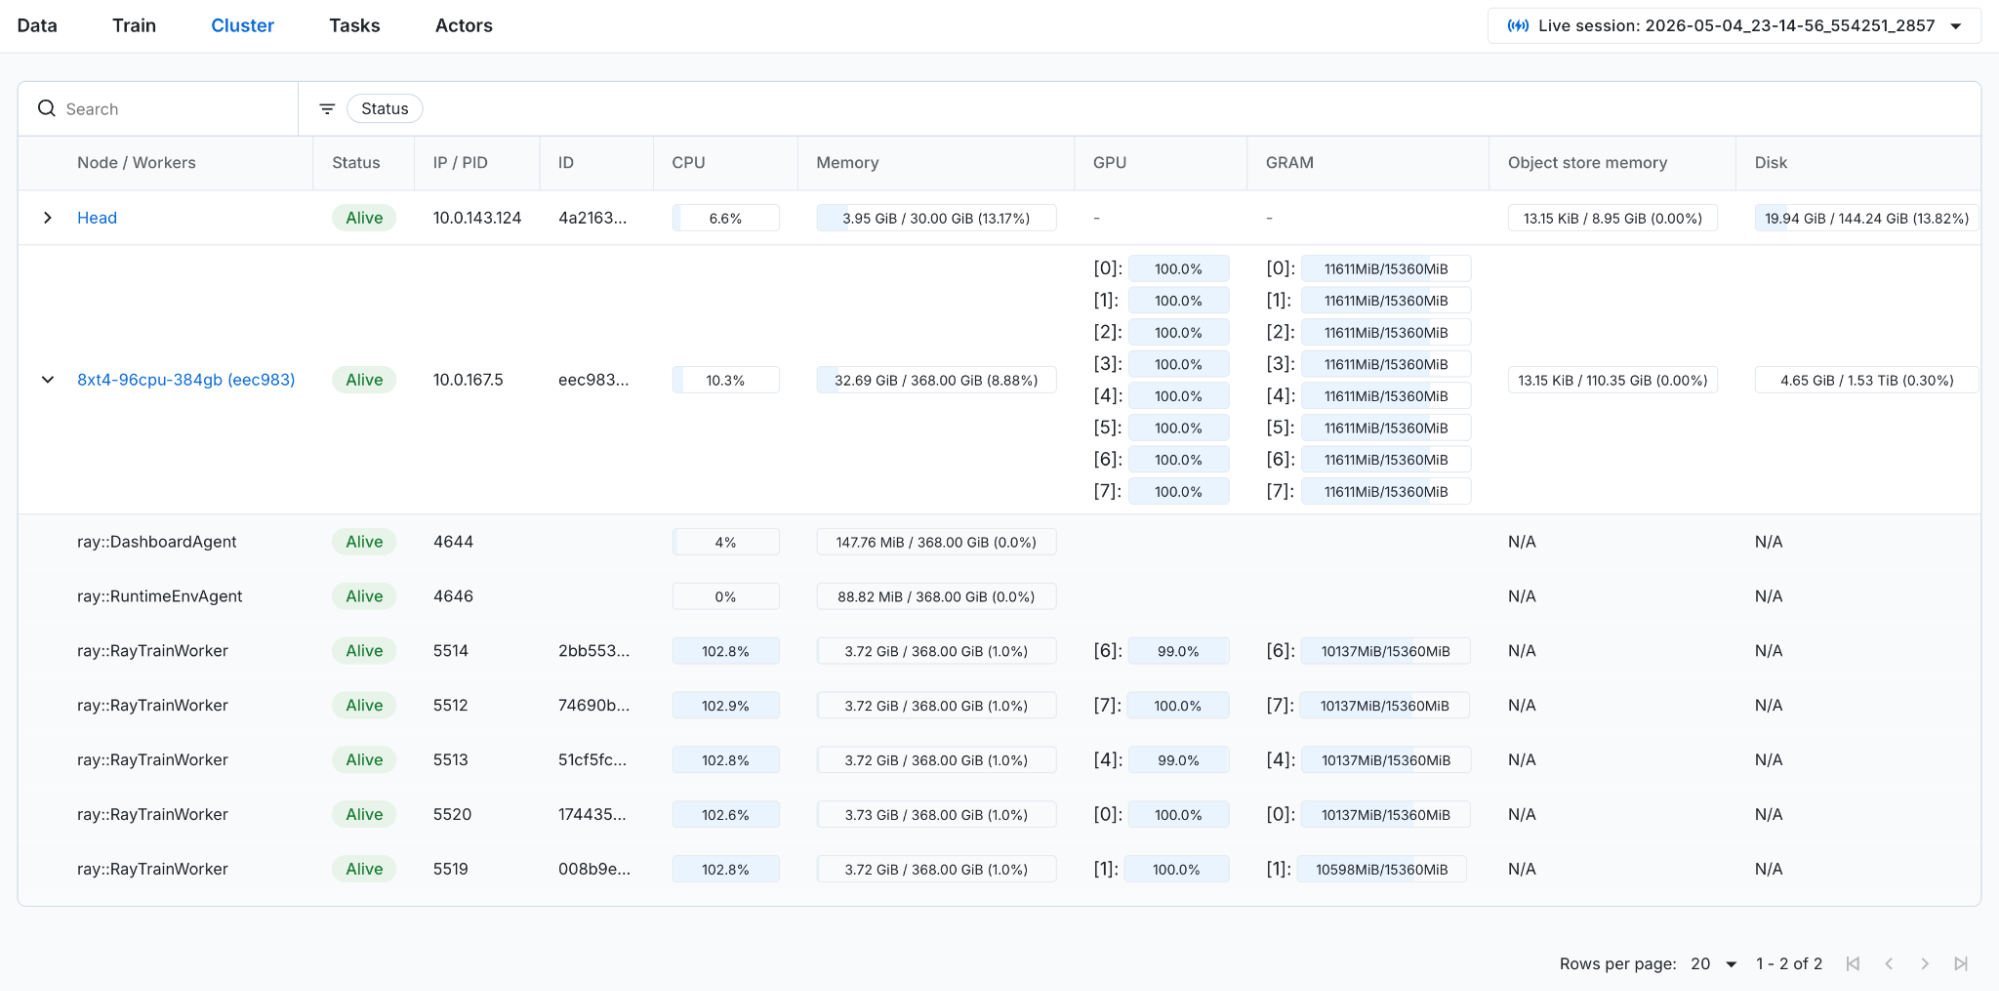Click node ID 4a2163...
Viewport: 1999px width, 991px height.
point(592,218)
